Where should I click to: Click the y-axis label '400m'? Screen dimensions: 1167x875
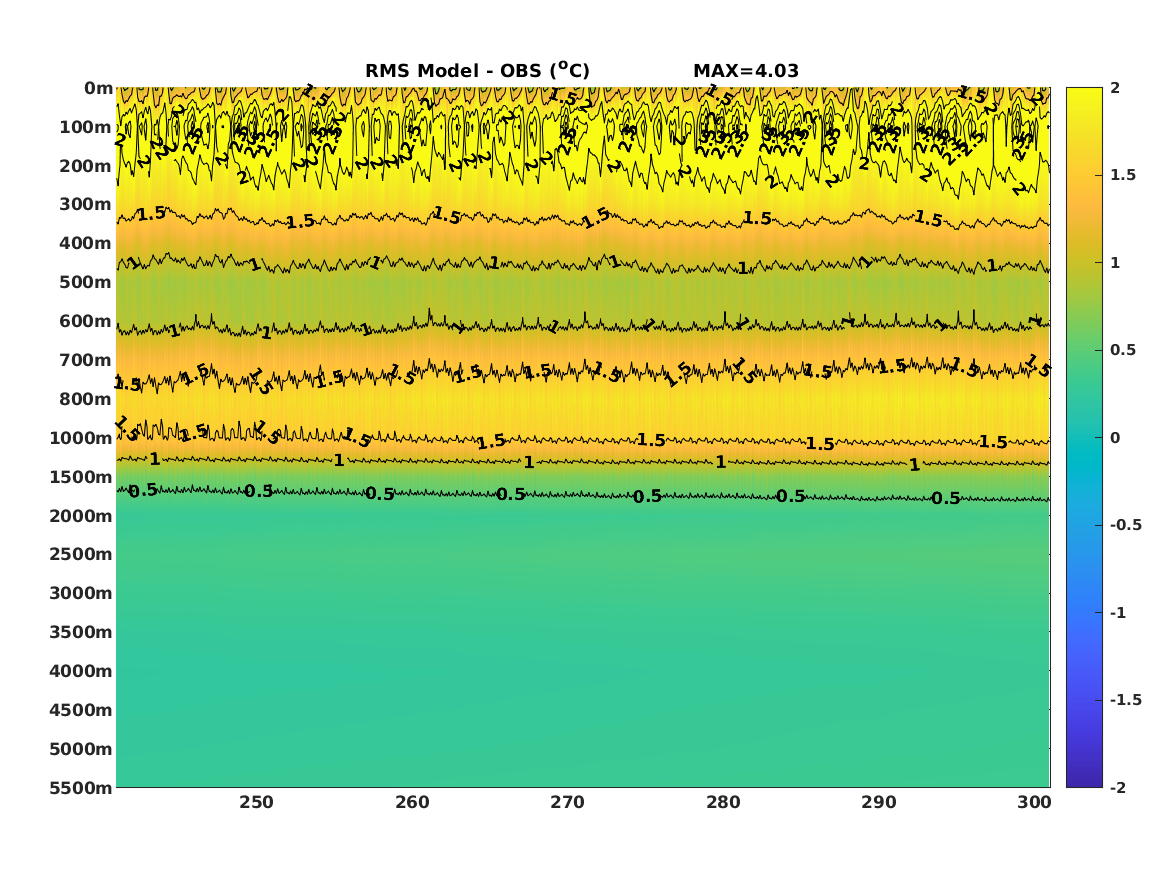point(86,243)
